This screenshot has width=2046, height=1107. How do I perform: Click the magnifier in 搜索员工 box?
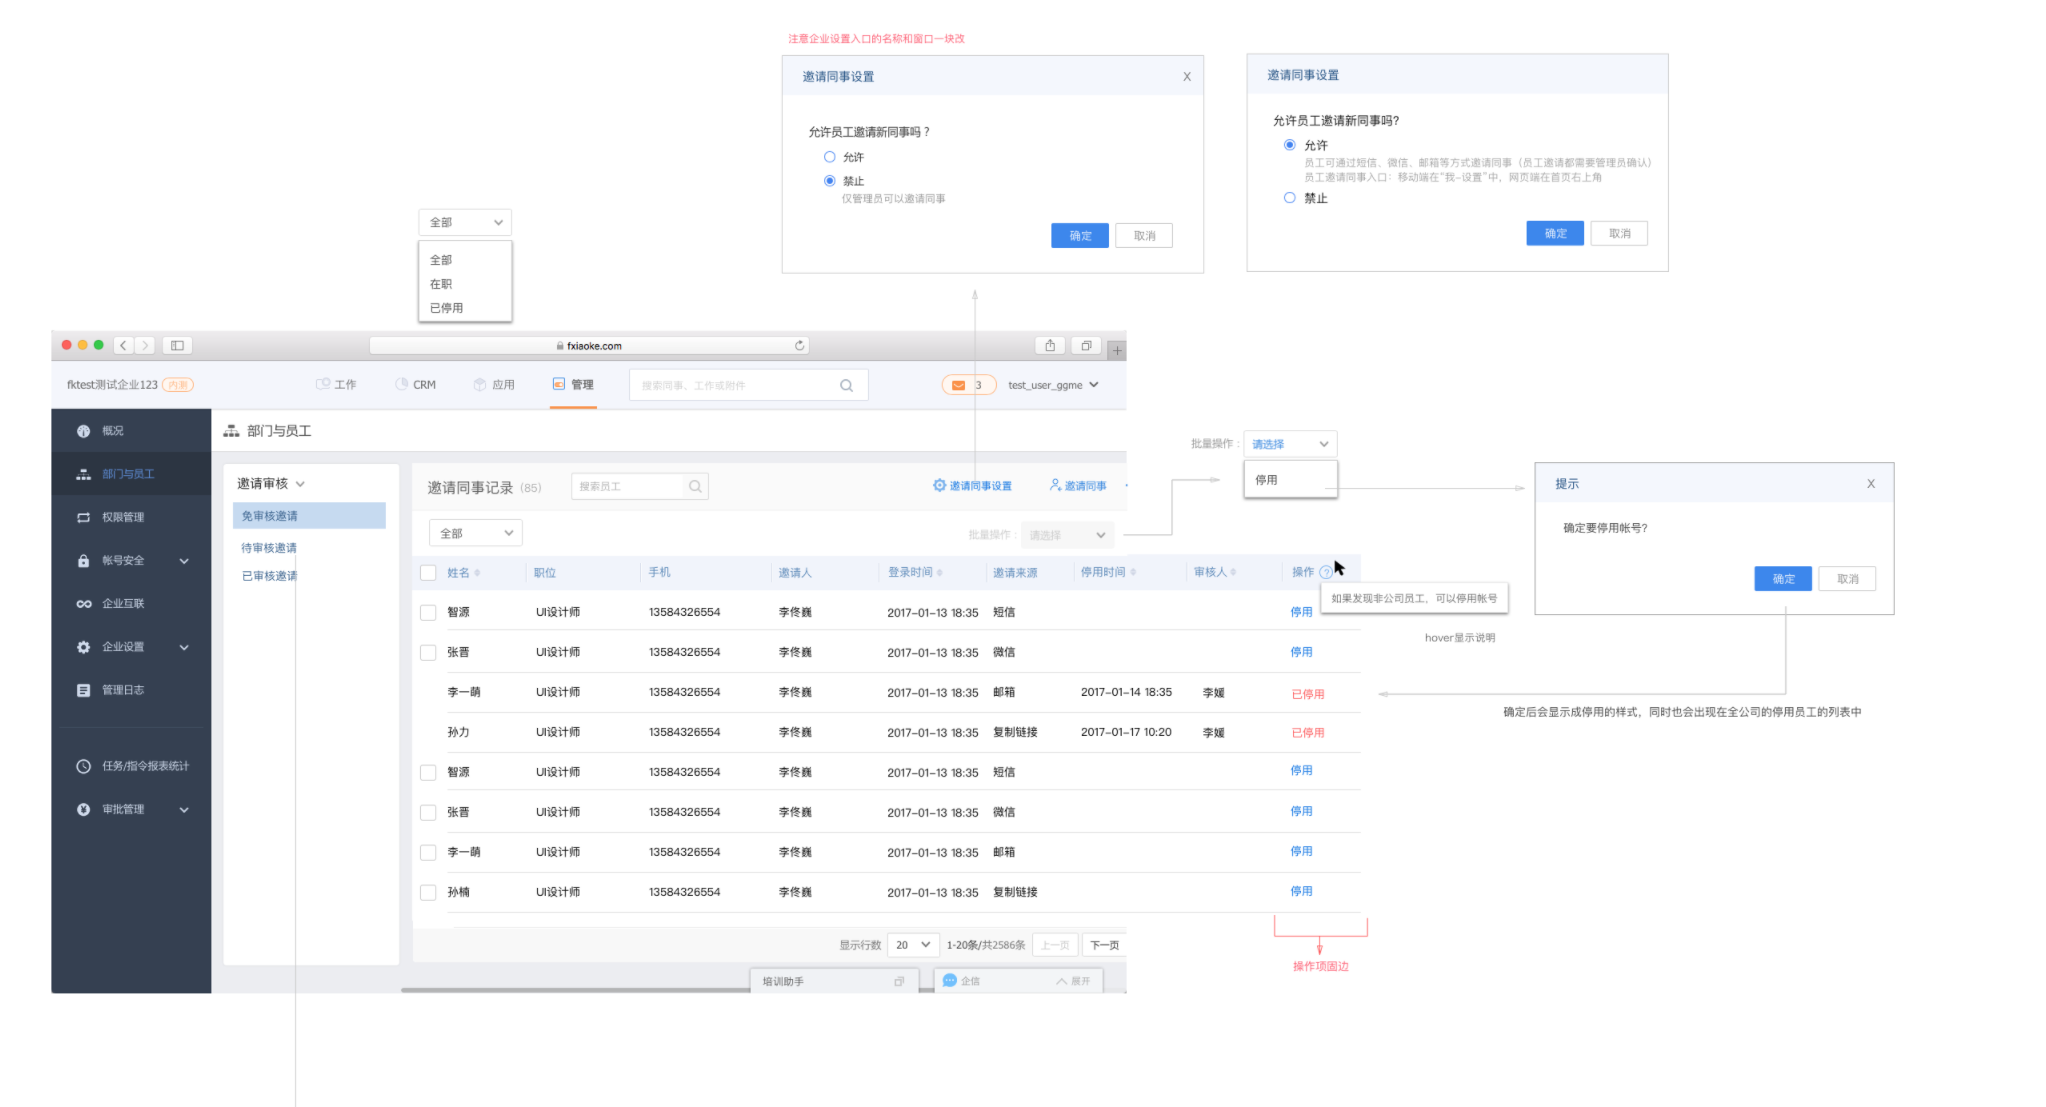pos(695,486)
